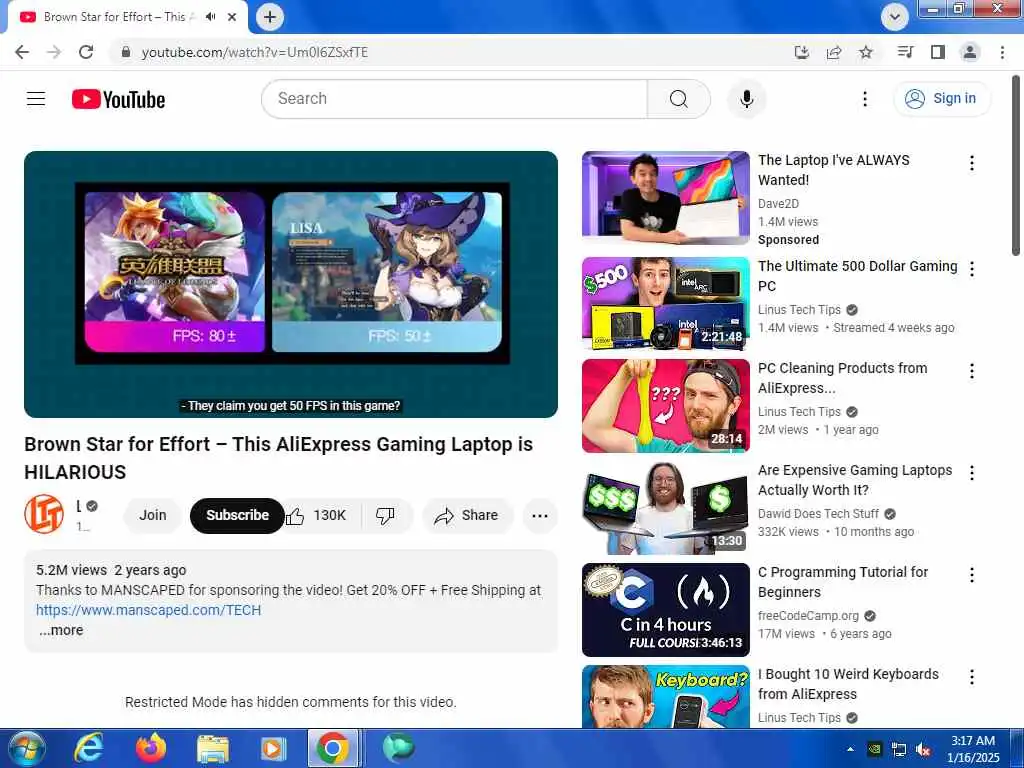The height and width of the screenshot is (768, 1024).
Task: Open the channel avatar next to Join
Action: 44,514
